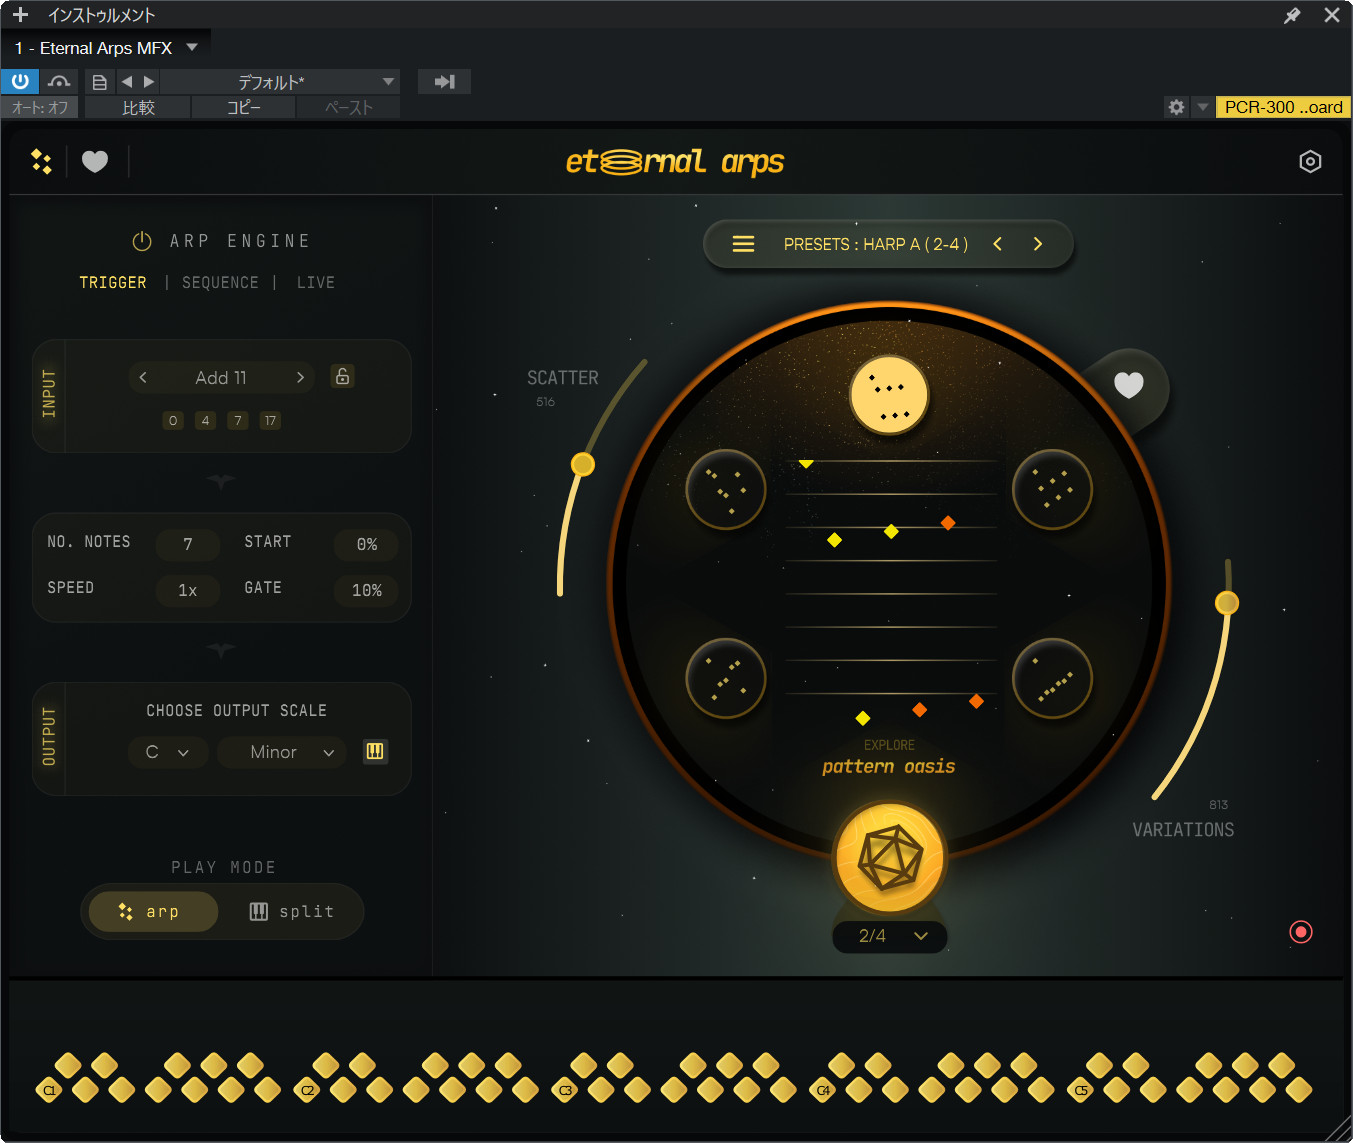Click the sidechain arrow button in host toolbar
This screenshot has height=1143, width=1353.
445,82
